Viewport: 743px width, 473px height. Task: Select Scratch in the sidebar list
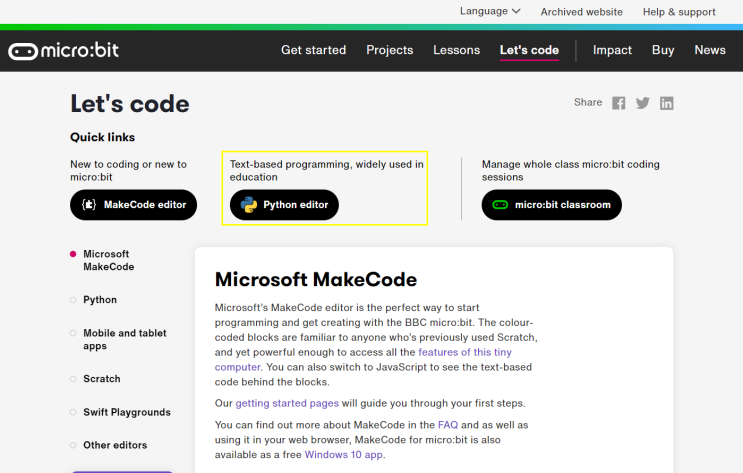pos(102,379)
